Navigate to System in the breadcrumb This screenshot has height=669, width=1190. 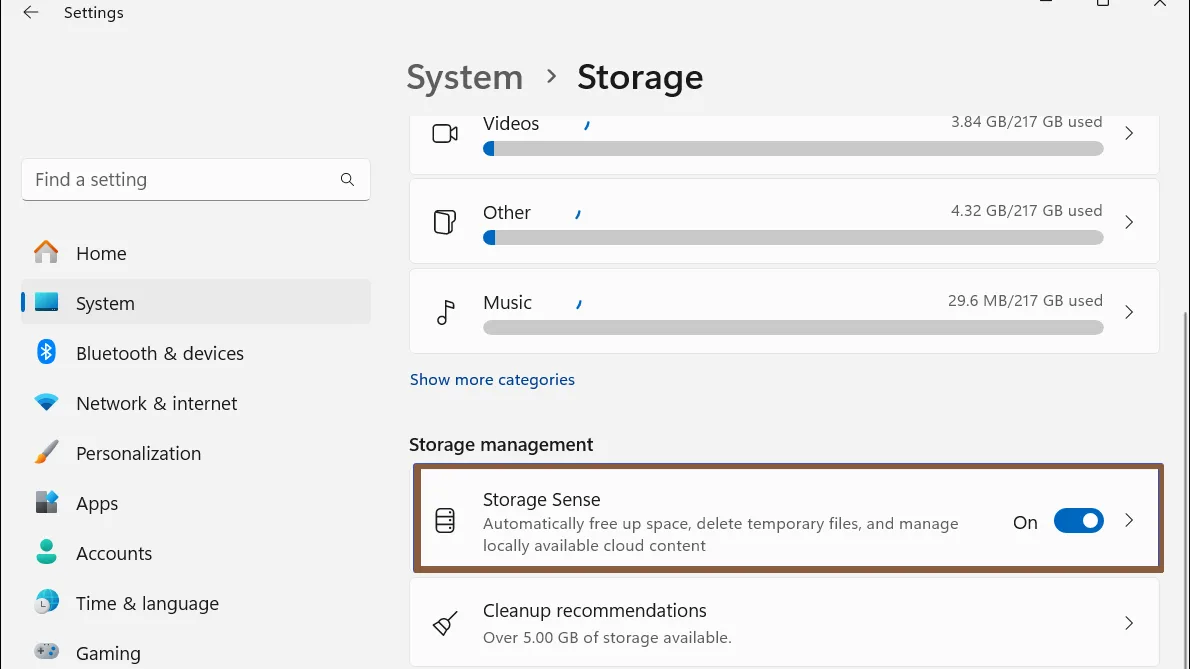click(464, 77)
